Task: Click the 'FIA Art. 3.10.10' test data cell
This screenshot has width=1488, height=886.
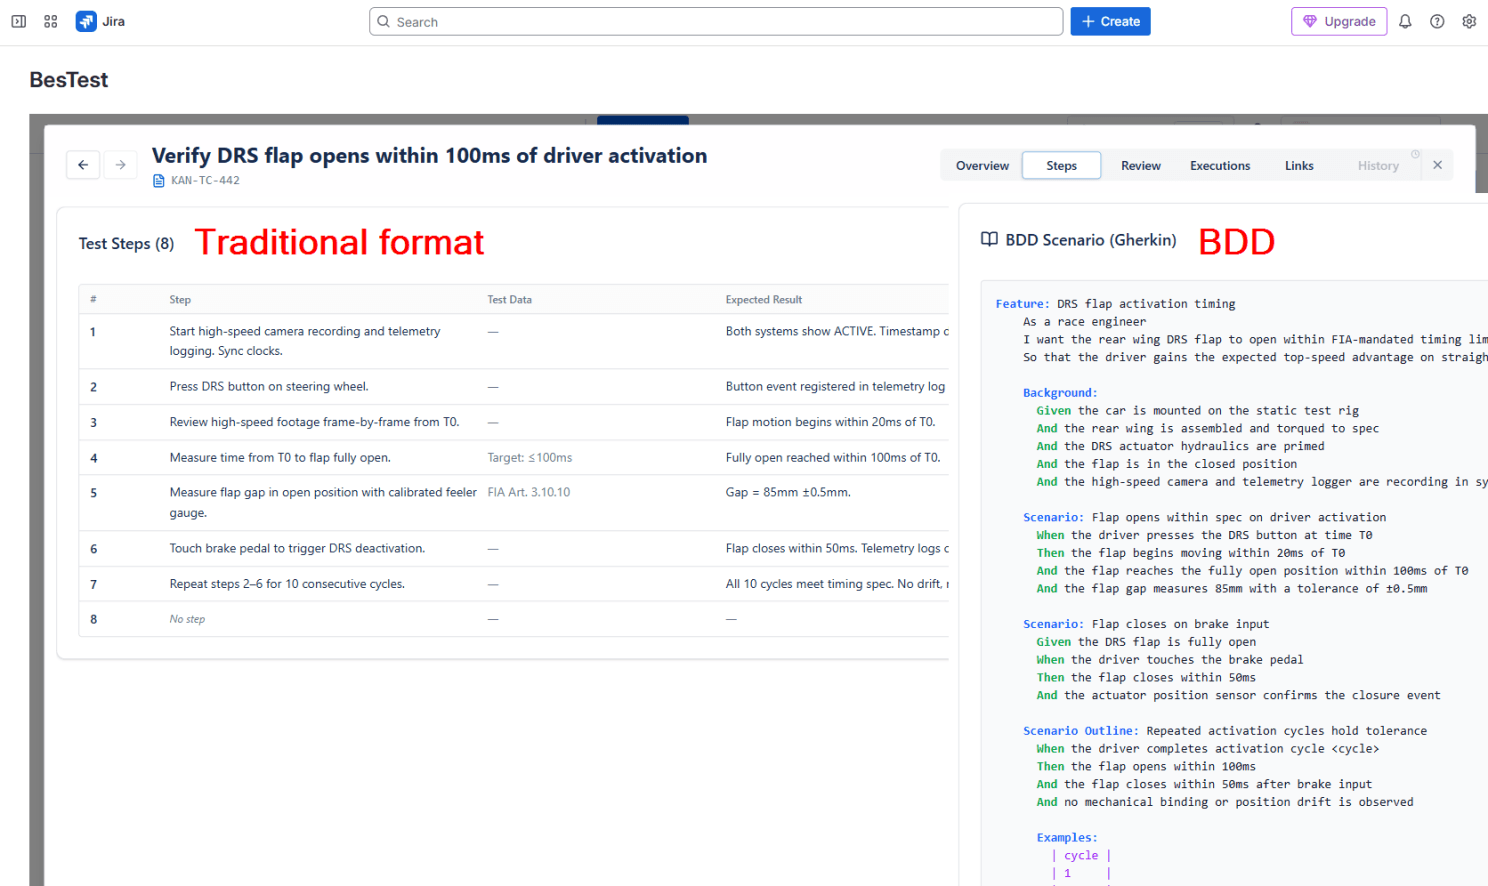Action: (529, 493)
